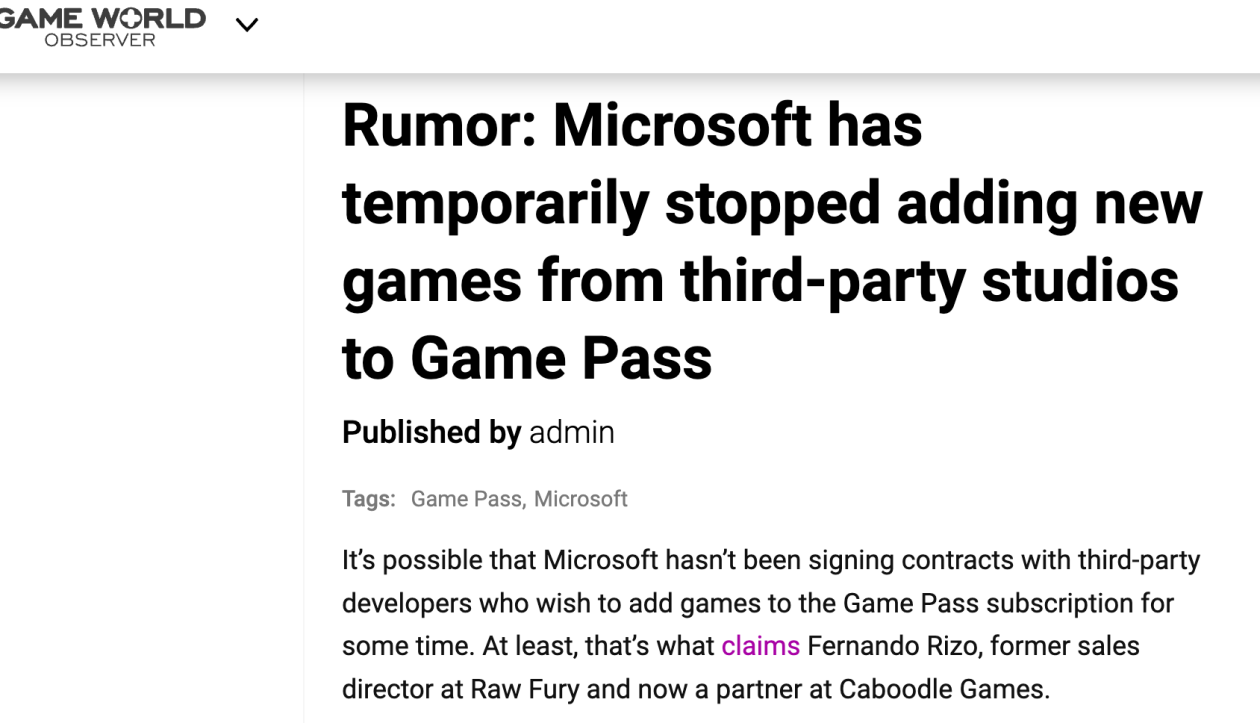
Task: Click the words Game Pass in headline
Action: click(561, 358)
